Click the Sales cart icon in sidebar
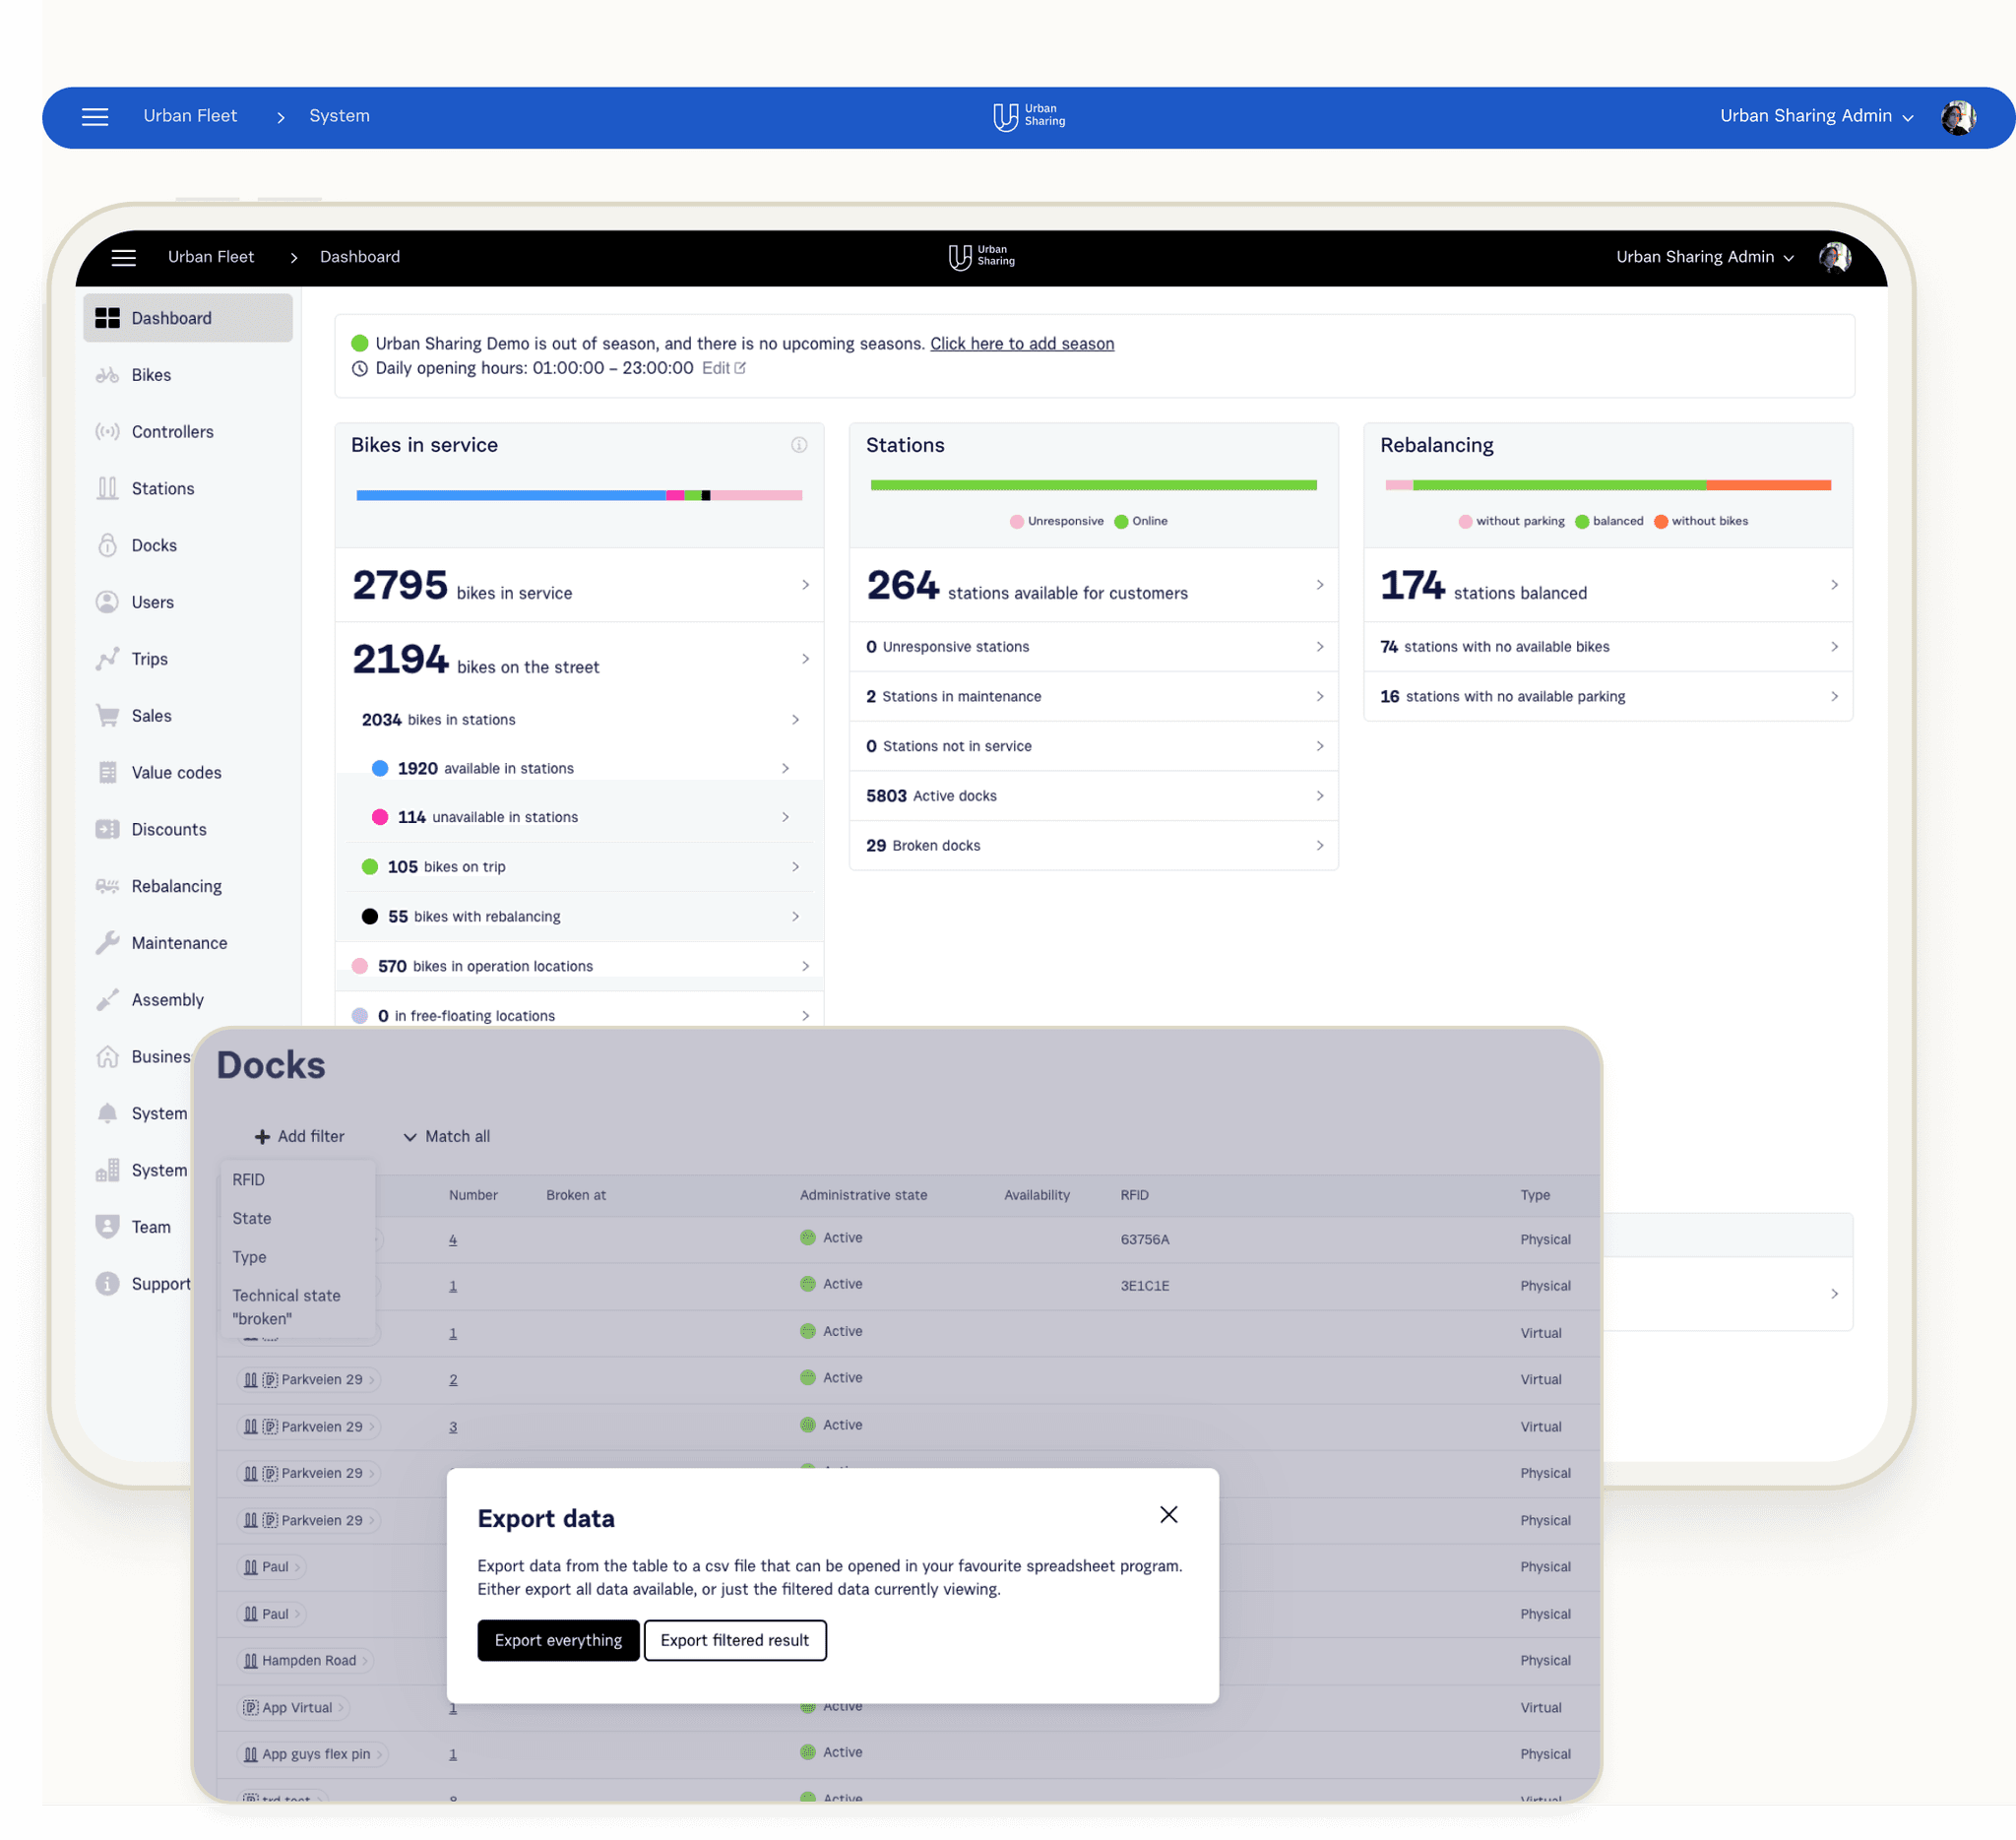Image resolution: width=2016 pixels, height=1840 pixels. click(x=107, y=716)
